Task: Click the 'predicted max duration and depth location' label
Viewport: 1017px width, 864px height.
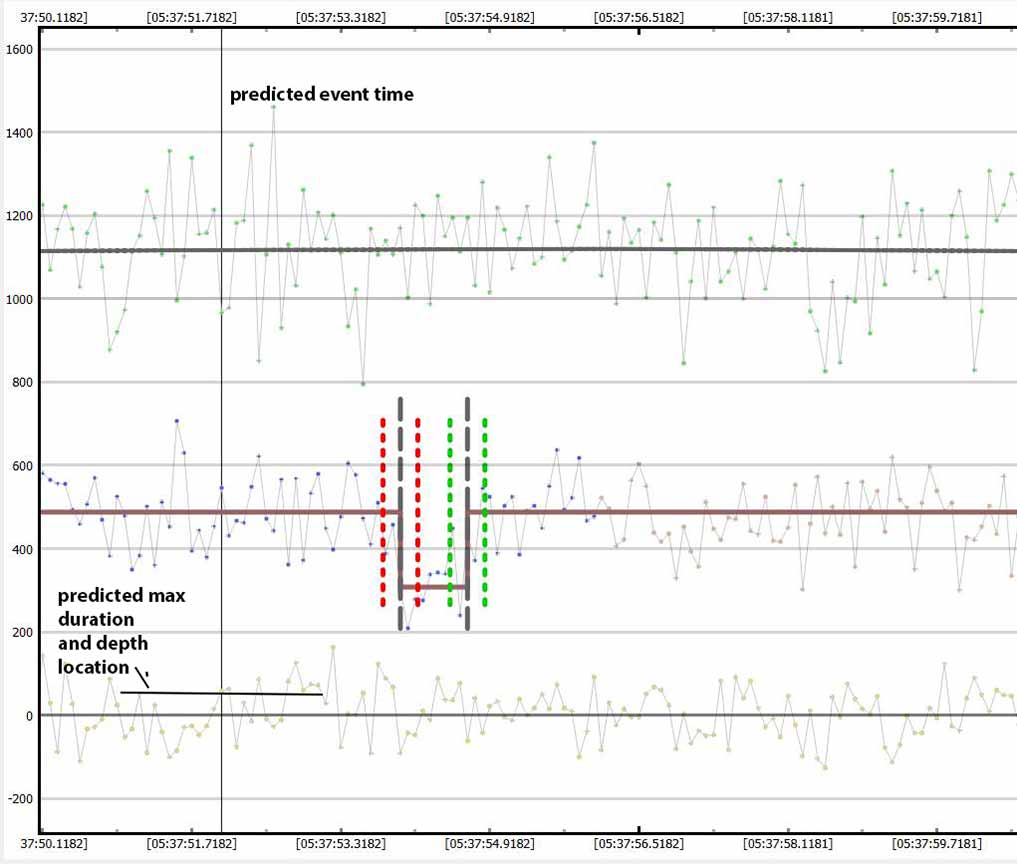Action: click(x=122, y=631)
